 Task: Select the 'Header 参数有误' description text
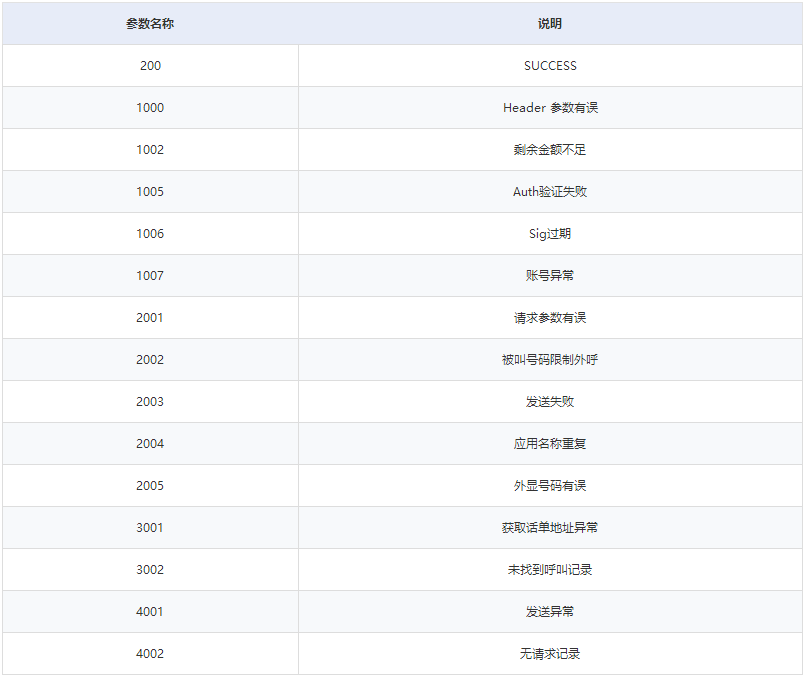[550, 108]
